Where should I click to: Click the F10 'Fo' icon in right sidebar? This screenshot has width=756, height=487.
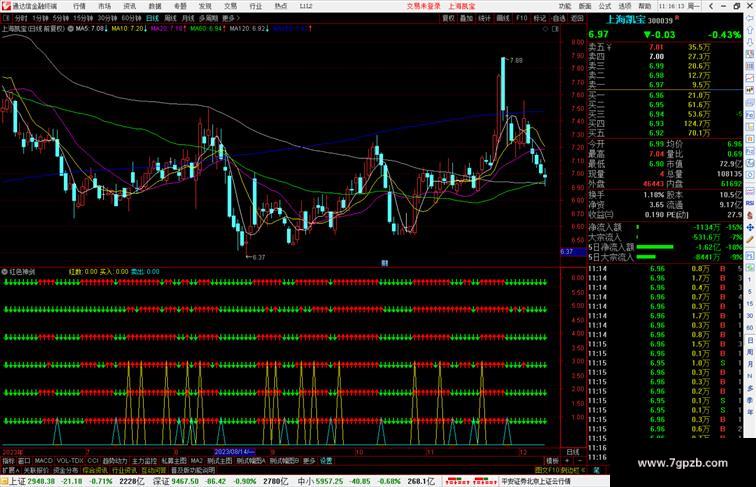[x=750, y=115]
